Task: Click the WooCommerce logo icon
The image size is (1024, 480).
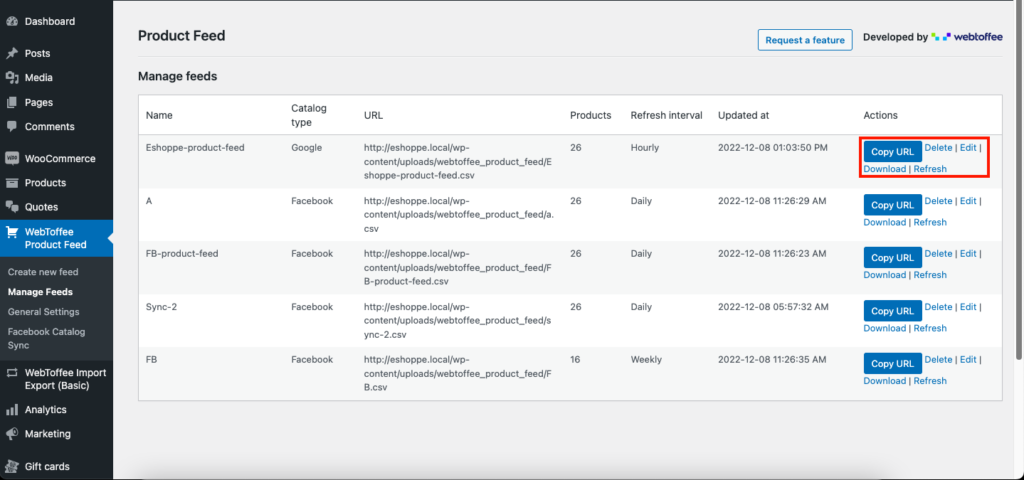Action: (11, 159)
